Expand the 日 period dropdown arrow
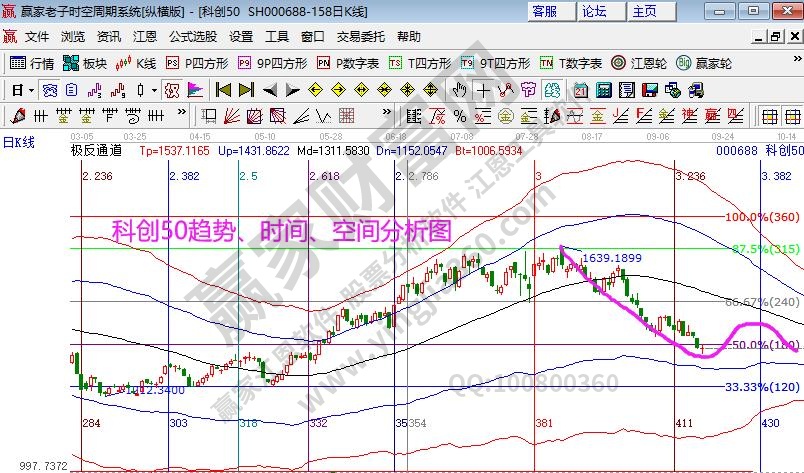 tap(31, 89)
